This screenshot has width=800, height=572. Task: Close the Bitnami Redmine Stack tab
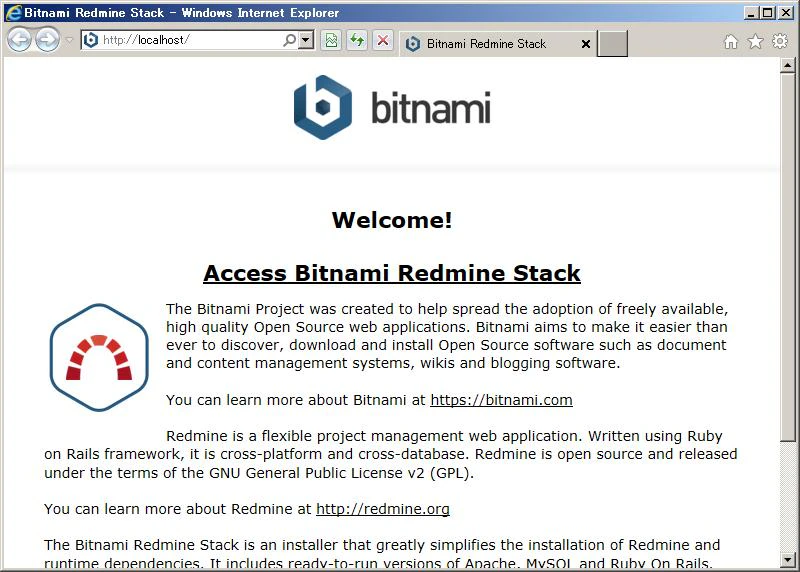[x=586, y=44]
